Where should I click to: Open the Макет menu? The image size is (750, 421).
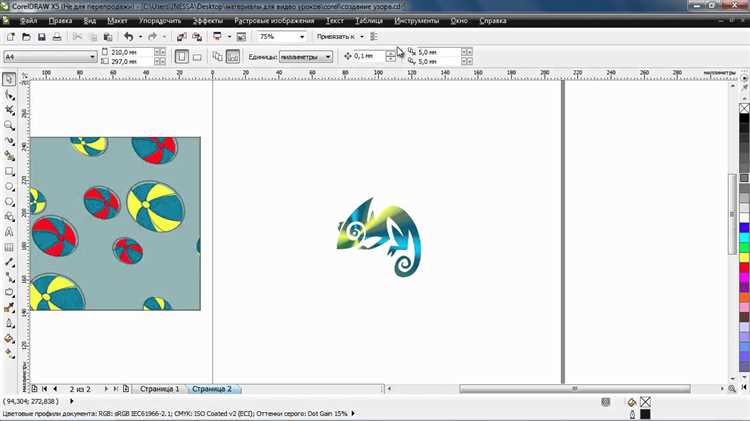point(117,21)
